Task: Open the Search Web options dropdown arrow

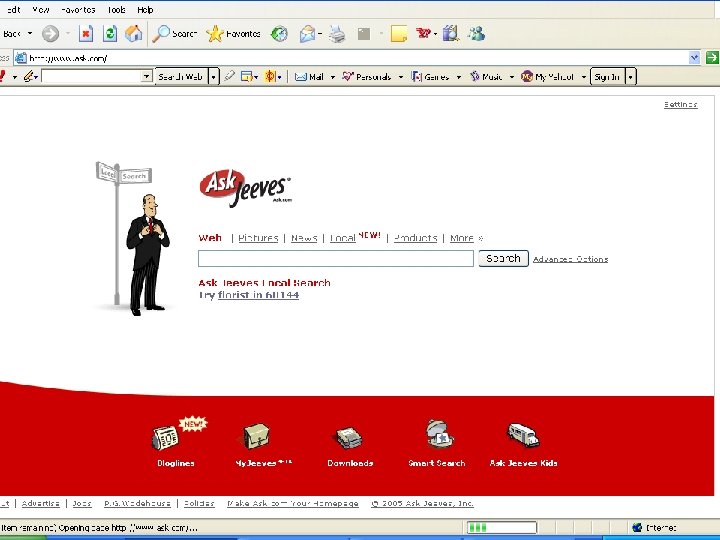Action: tap(214, 77)
